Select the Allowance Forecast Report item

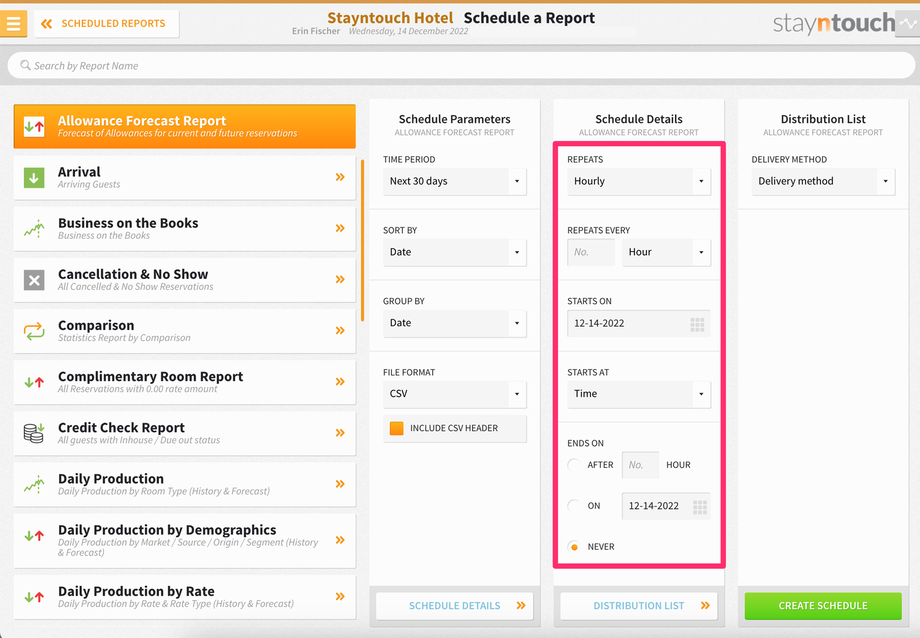(x=185, y=126)
